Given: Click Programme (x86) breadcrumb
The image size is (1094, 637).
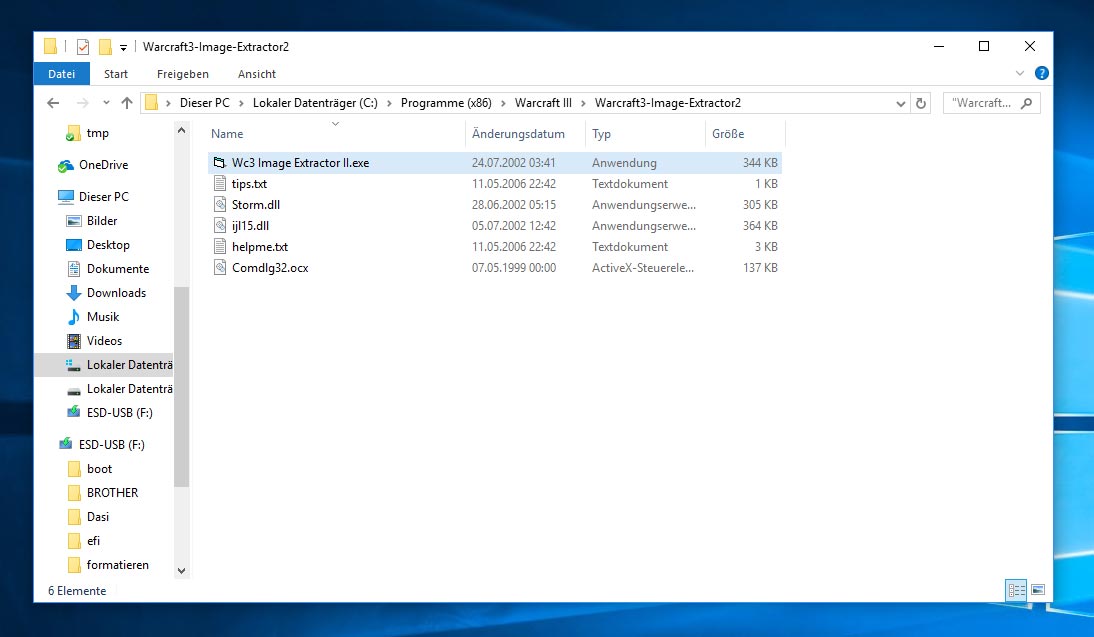Looking at the screenshot, I should (x=446, y=103).
